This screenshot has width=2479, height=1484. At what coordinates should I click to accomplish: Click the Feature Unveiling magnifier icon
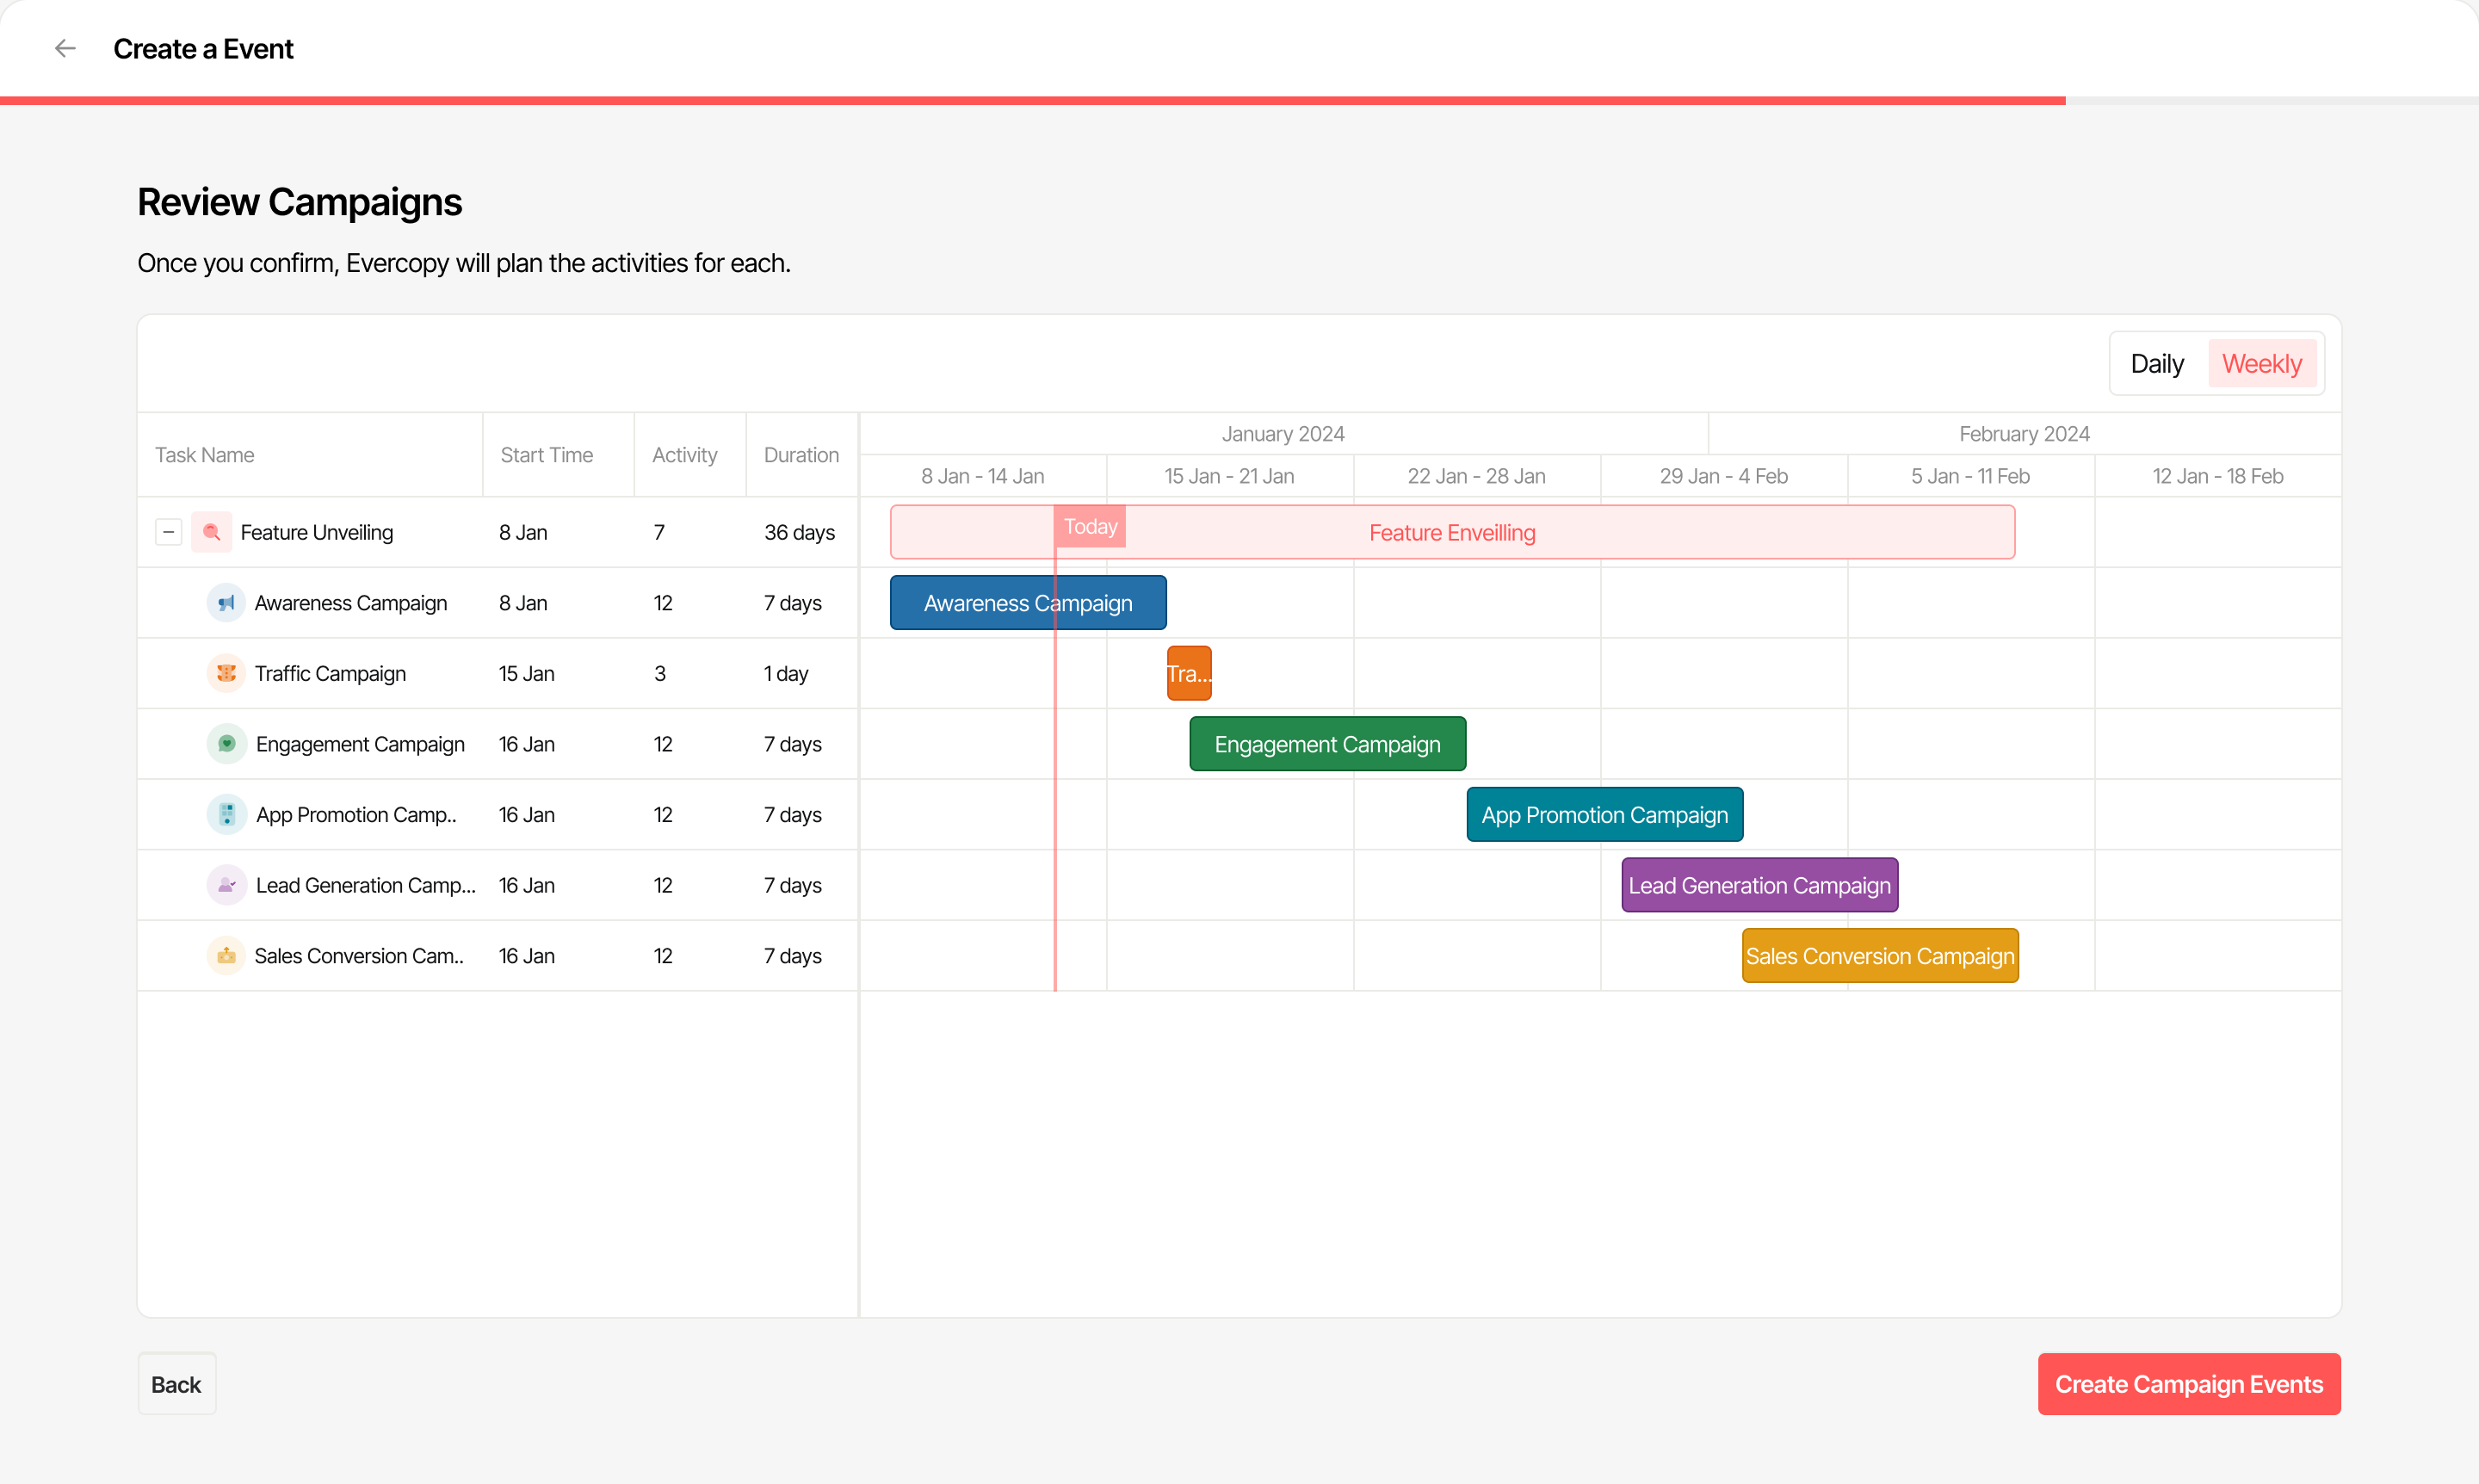point(211,532)
